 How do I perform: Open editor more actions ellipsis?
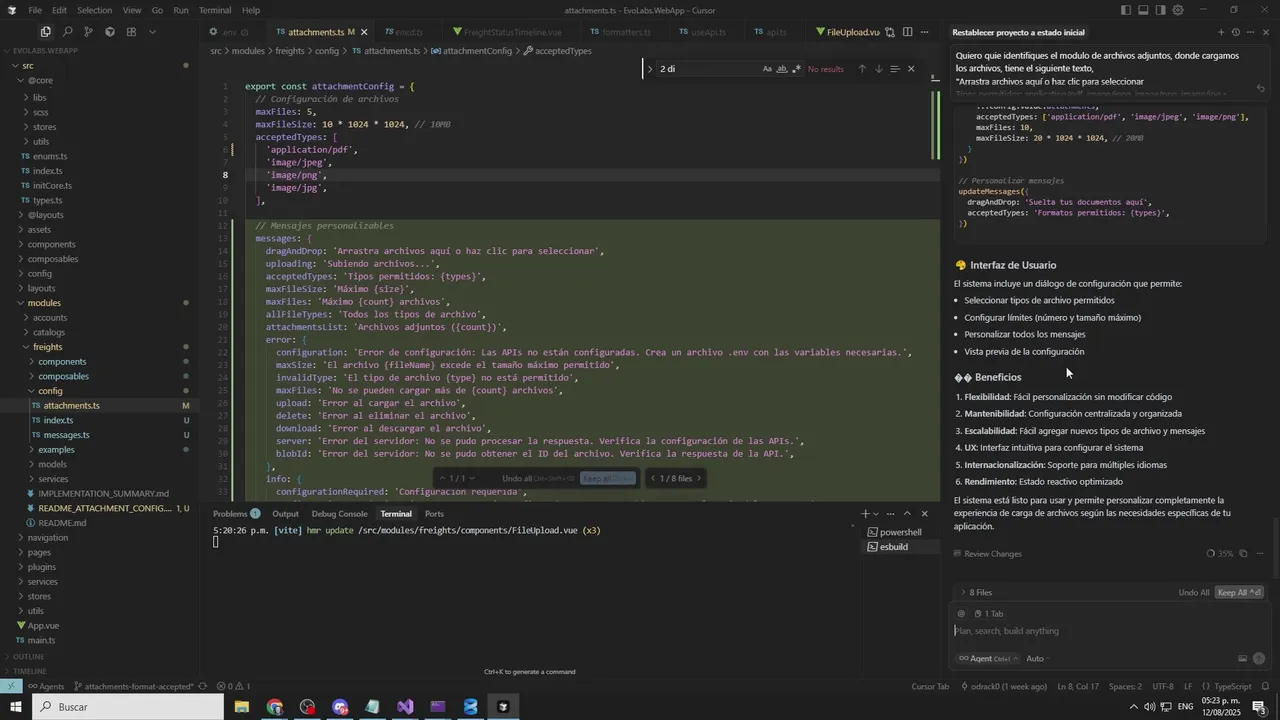(925, 32)
